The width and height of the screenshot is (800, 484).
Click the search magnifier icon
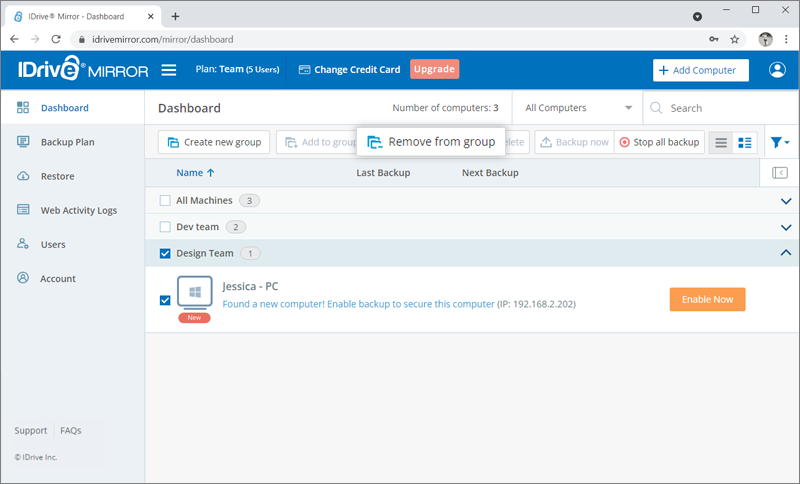[656, 108]
